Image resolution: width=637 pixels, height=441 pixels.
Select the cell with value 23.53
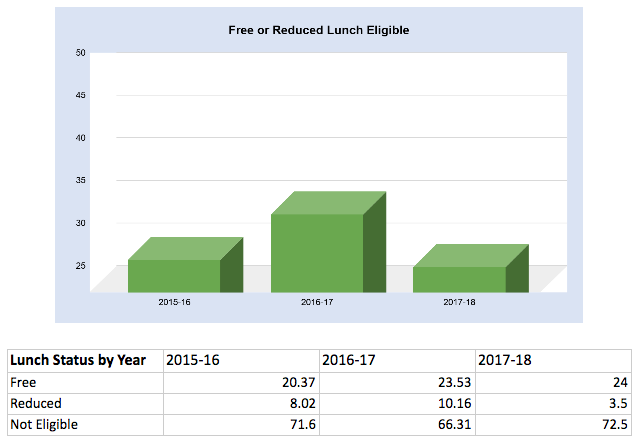pos(397,383)
